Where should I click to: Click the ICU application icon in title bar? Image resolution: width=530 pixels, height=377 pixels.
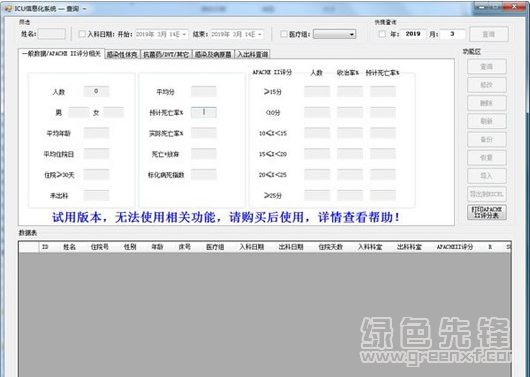[8, 9]
